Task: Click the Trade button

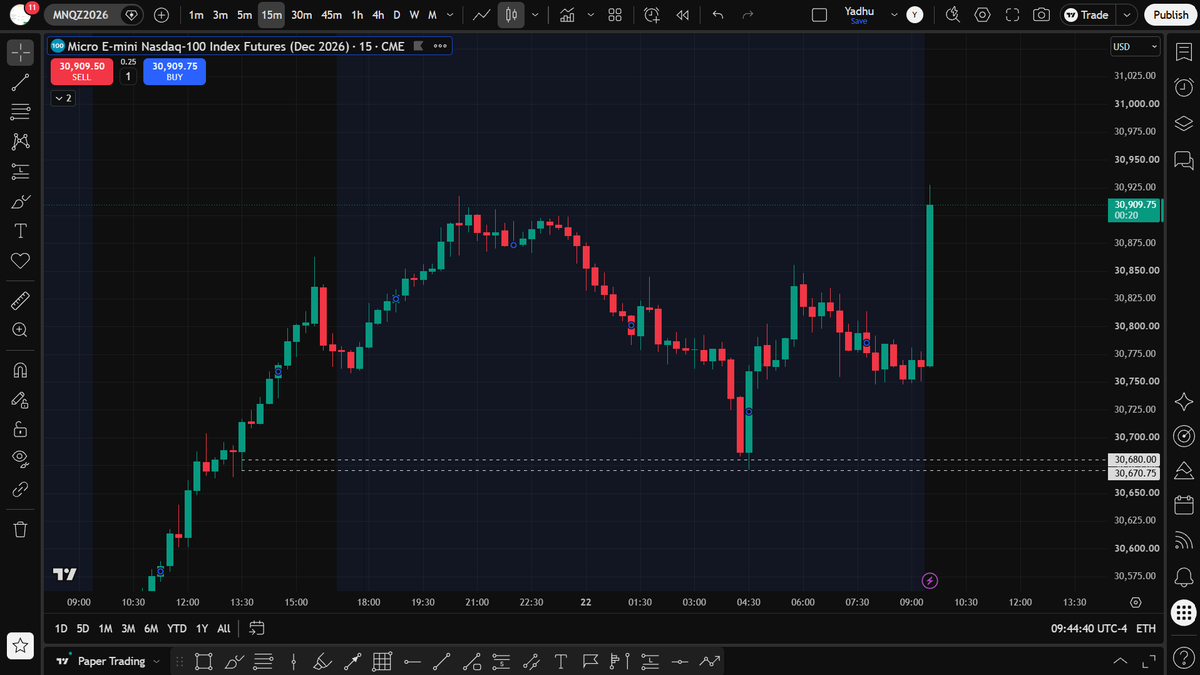Action: tap(1088, 15)
